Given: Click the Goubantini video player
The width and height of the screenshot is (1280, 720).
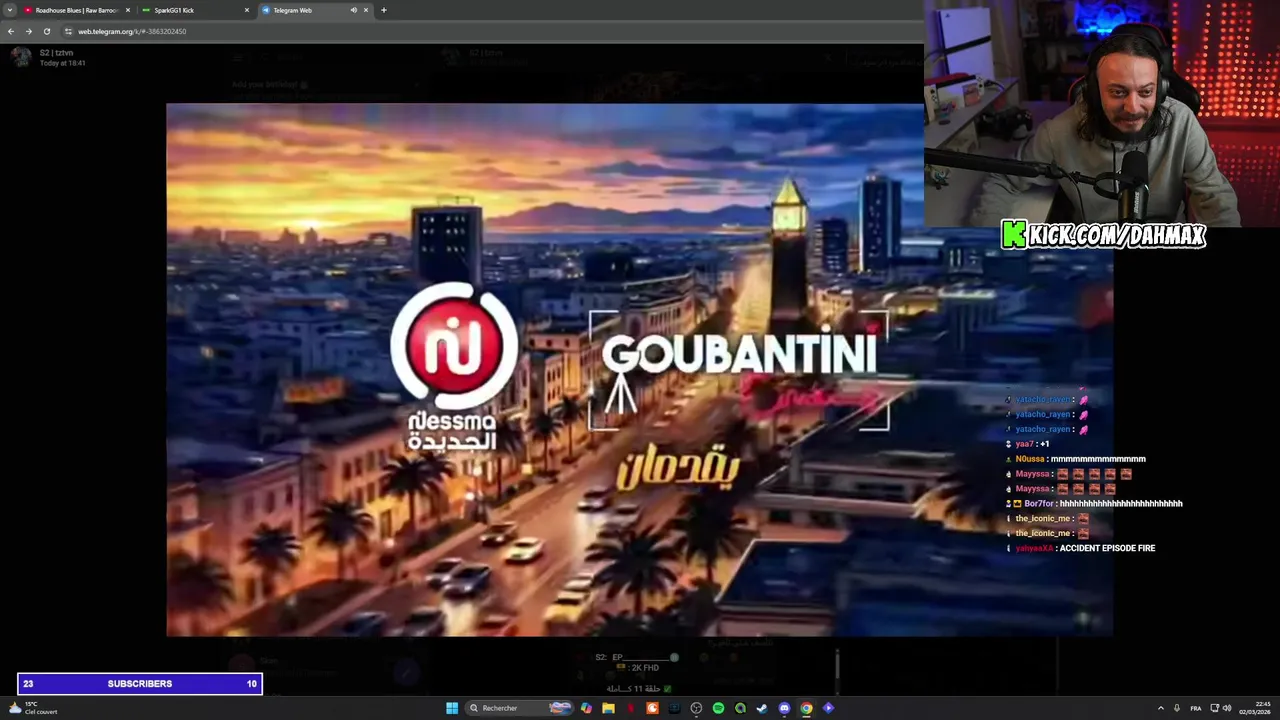Looking at the screenshot, I should 640,370.
